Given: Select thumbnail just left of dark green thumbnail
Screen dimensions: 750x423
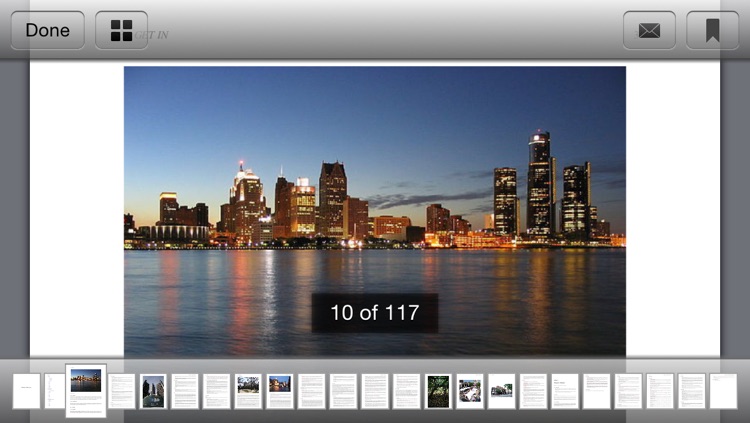Looking at the screenshot, I should coord(406,391).
